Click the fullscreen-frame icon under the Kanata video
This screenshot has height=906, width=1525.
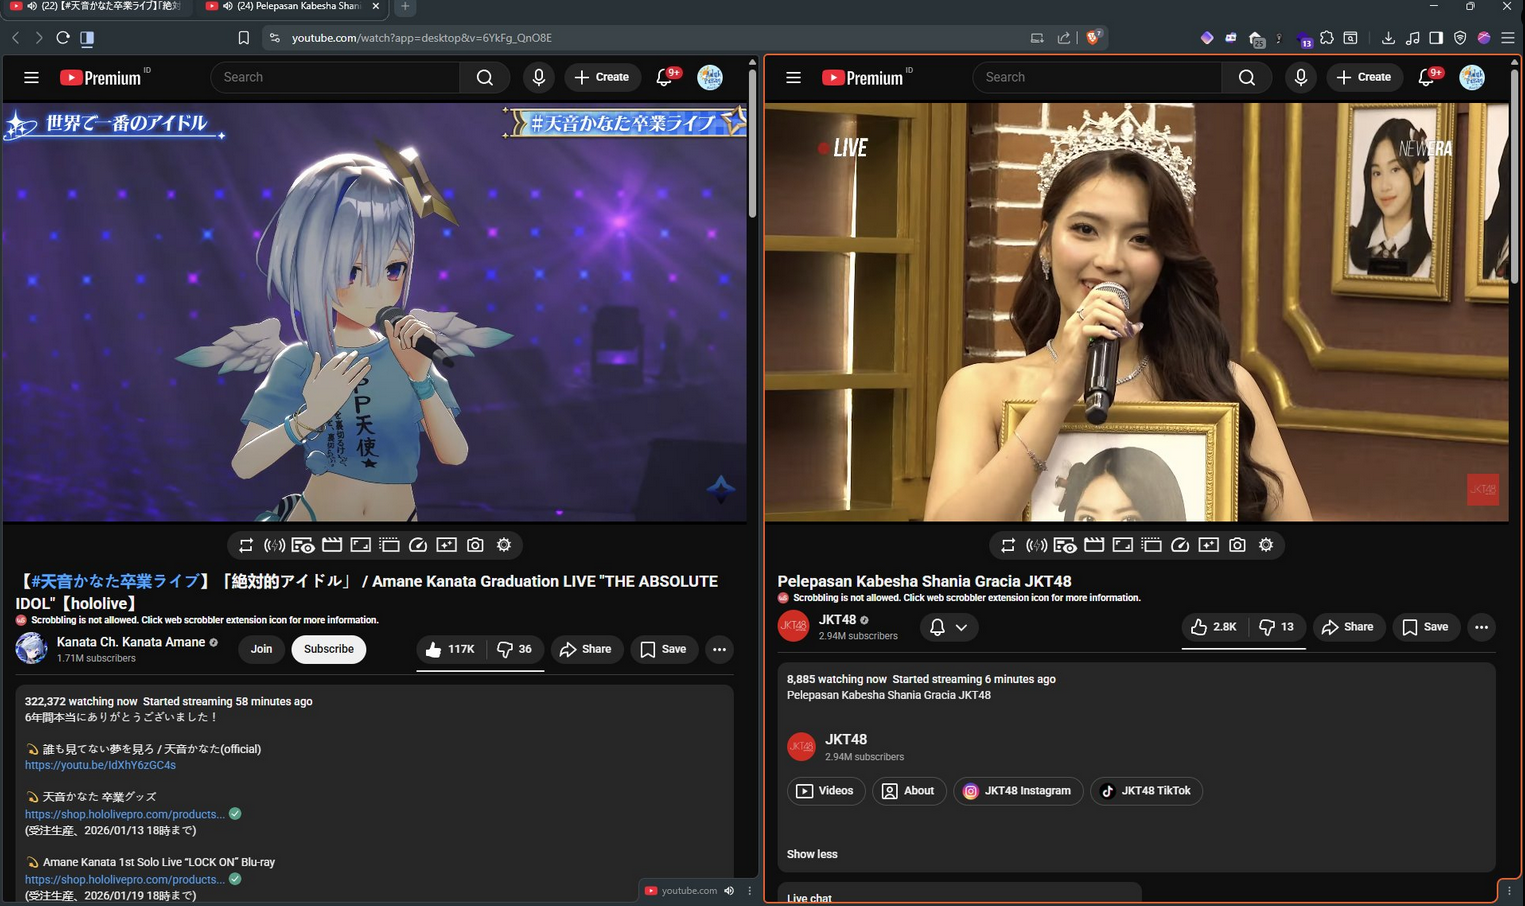(x=361, y=545)
